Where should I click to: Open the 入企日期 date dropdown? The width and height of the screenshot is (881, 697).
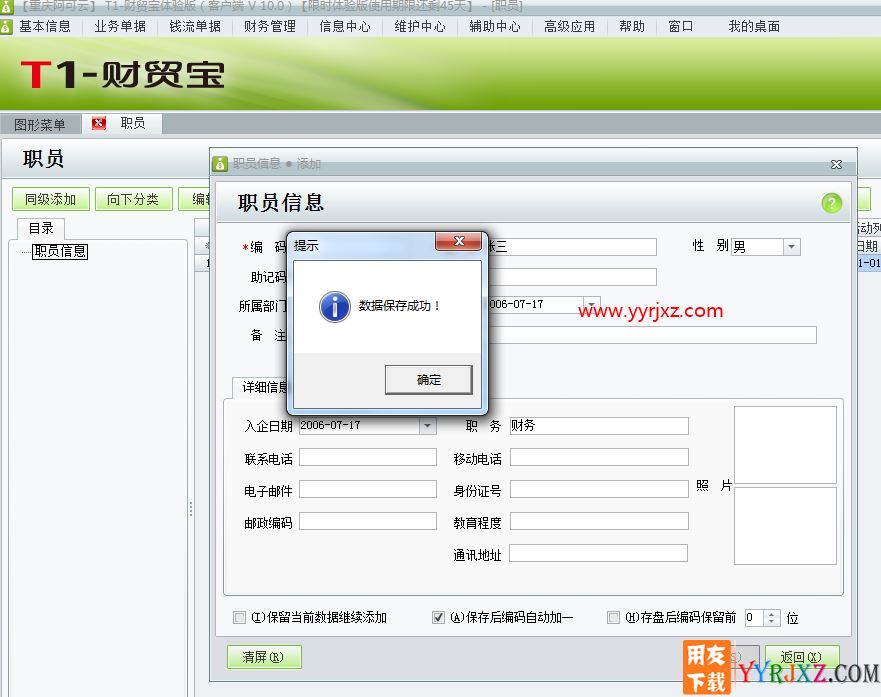[x=428, y=426]
